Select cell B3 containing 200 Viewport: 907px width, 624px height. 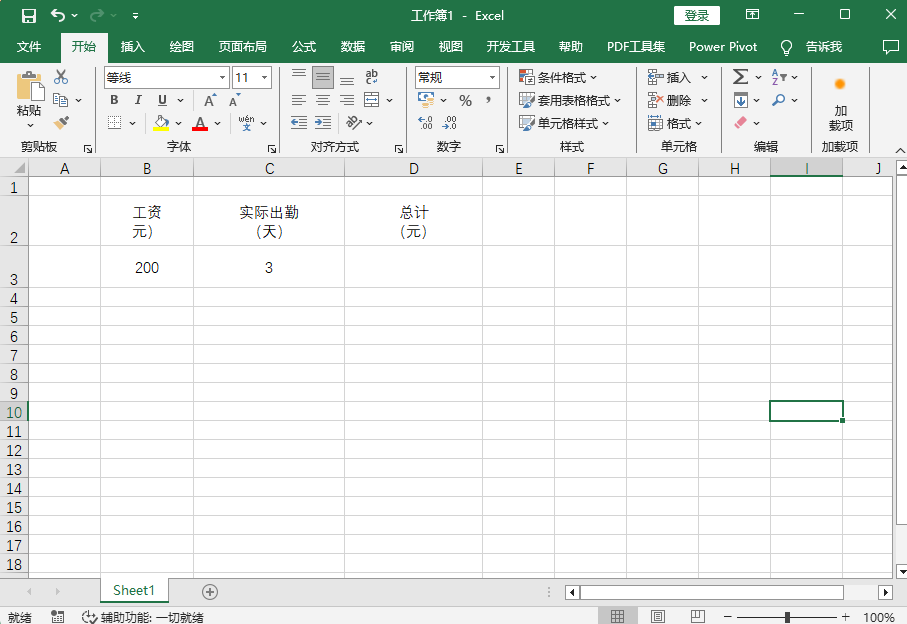click(x=147, y=268)
